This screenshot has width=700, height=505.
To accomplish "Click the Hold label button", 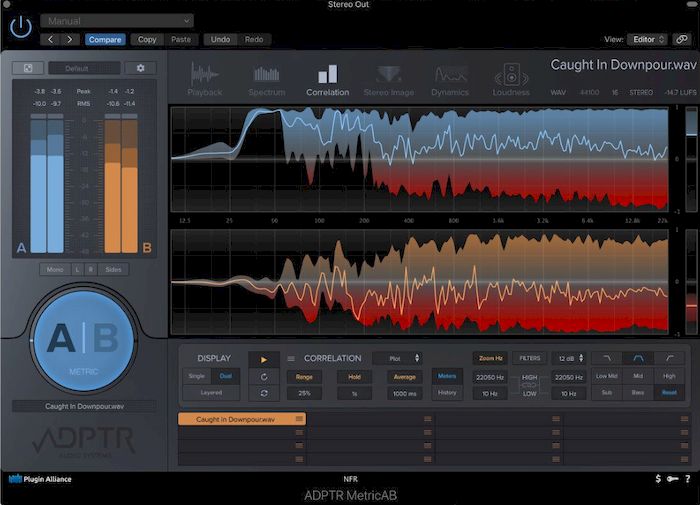I will pos(354,377).
